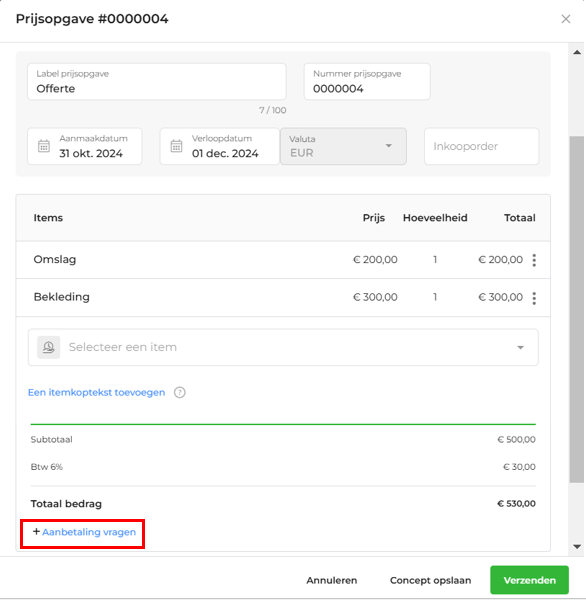Expand the Valuta EUR dropdown
This screenshot has height=600, width=586.
click(388, 146)
